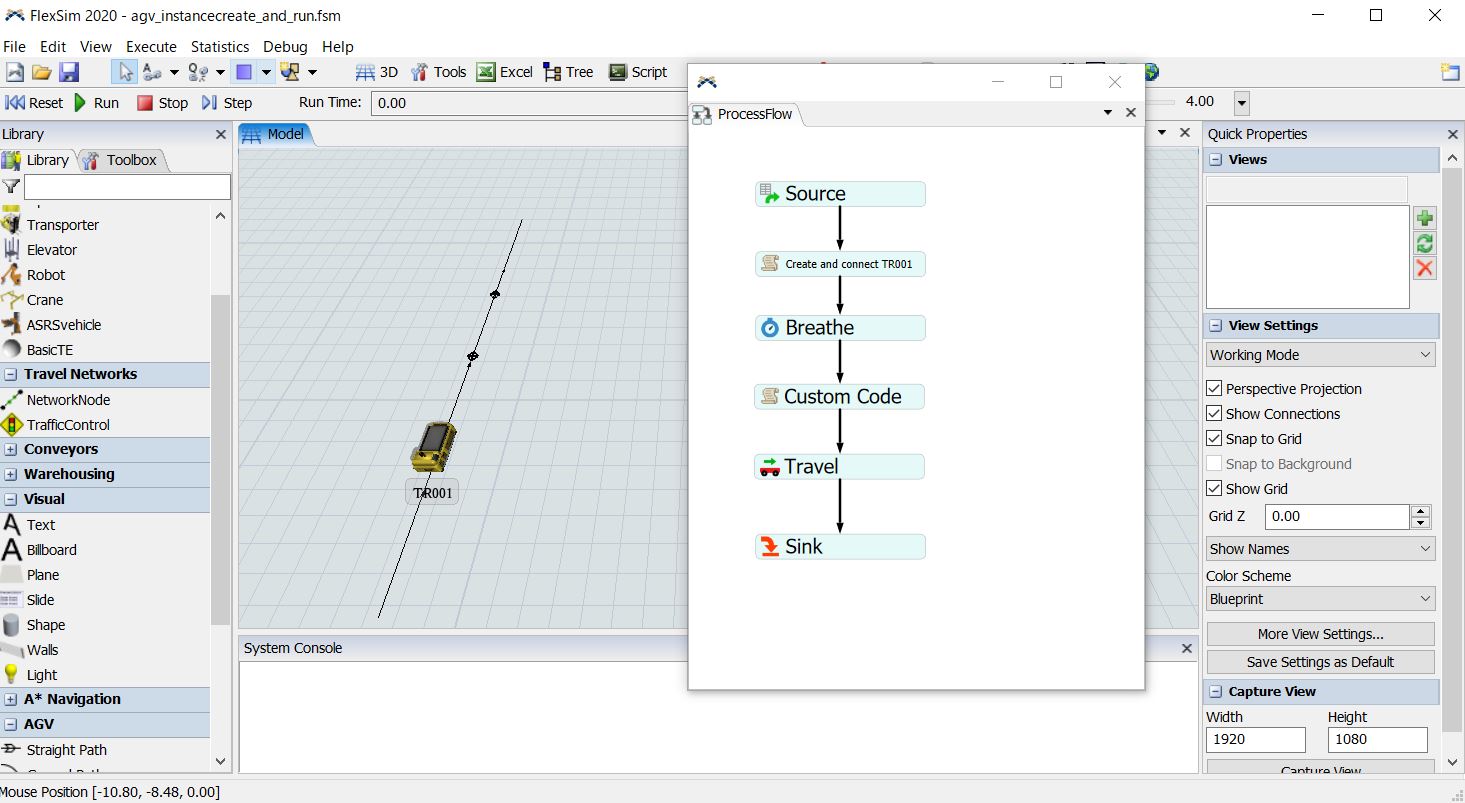Open the Color Scheme Blueprint dropdown
Image resolution: width=1465 pixels, height=803 pixels.
1320,599
